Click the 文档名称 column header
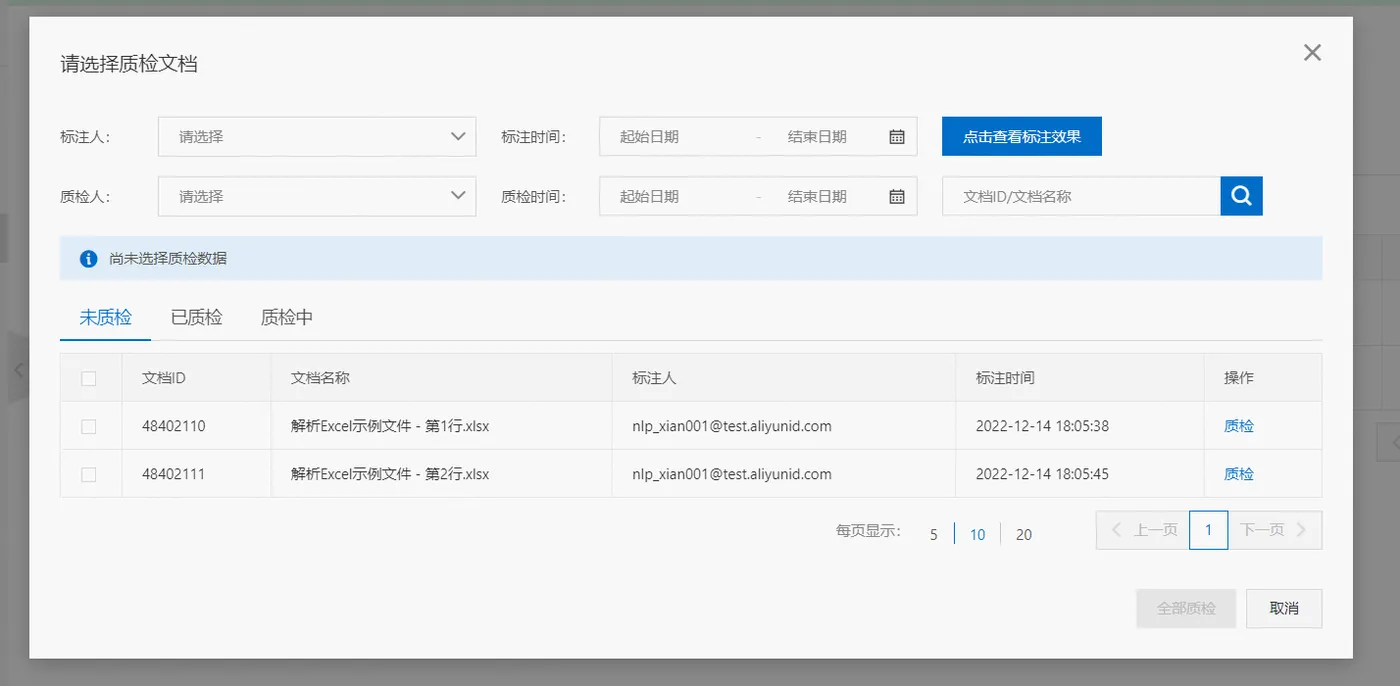This screenshot has width=1400, height=686. (x=320, y=378)
